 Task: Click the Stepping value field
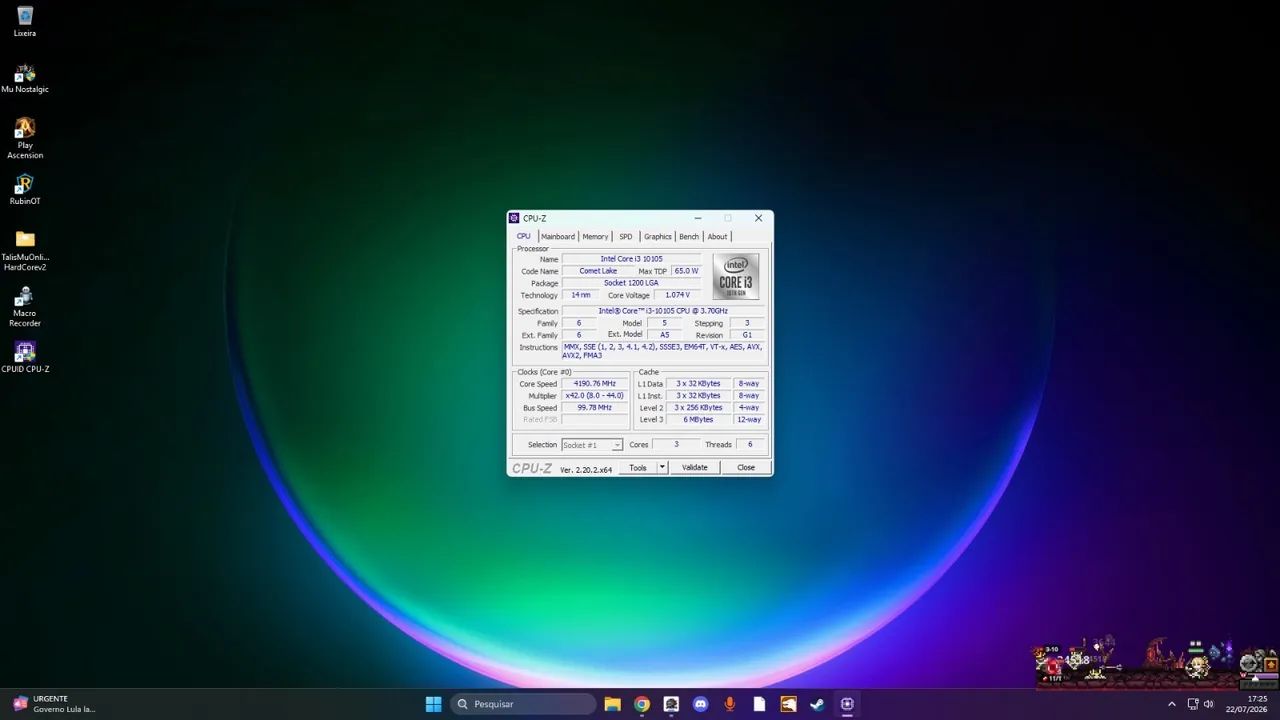[x=747, y=323]
